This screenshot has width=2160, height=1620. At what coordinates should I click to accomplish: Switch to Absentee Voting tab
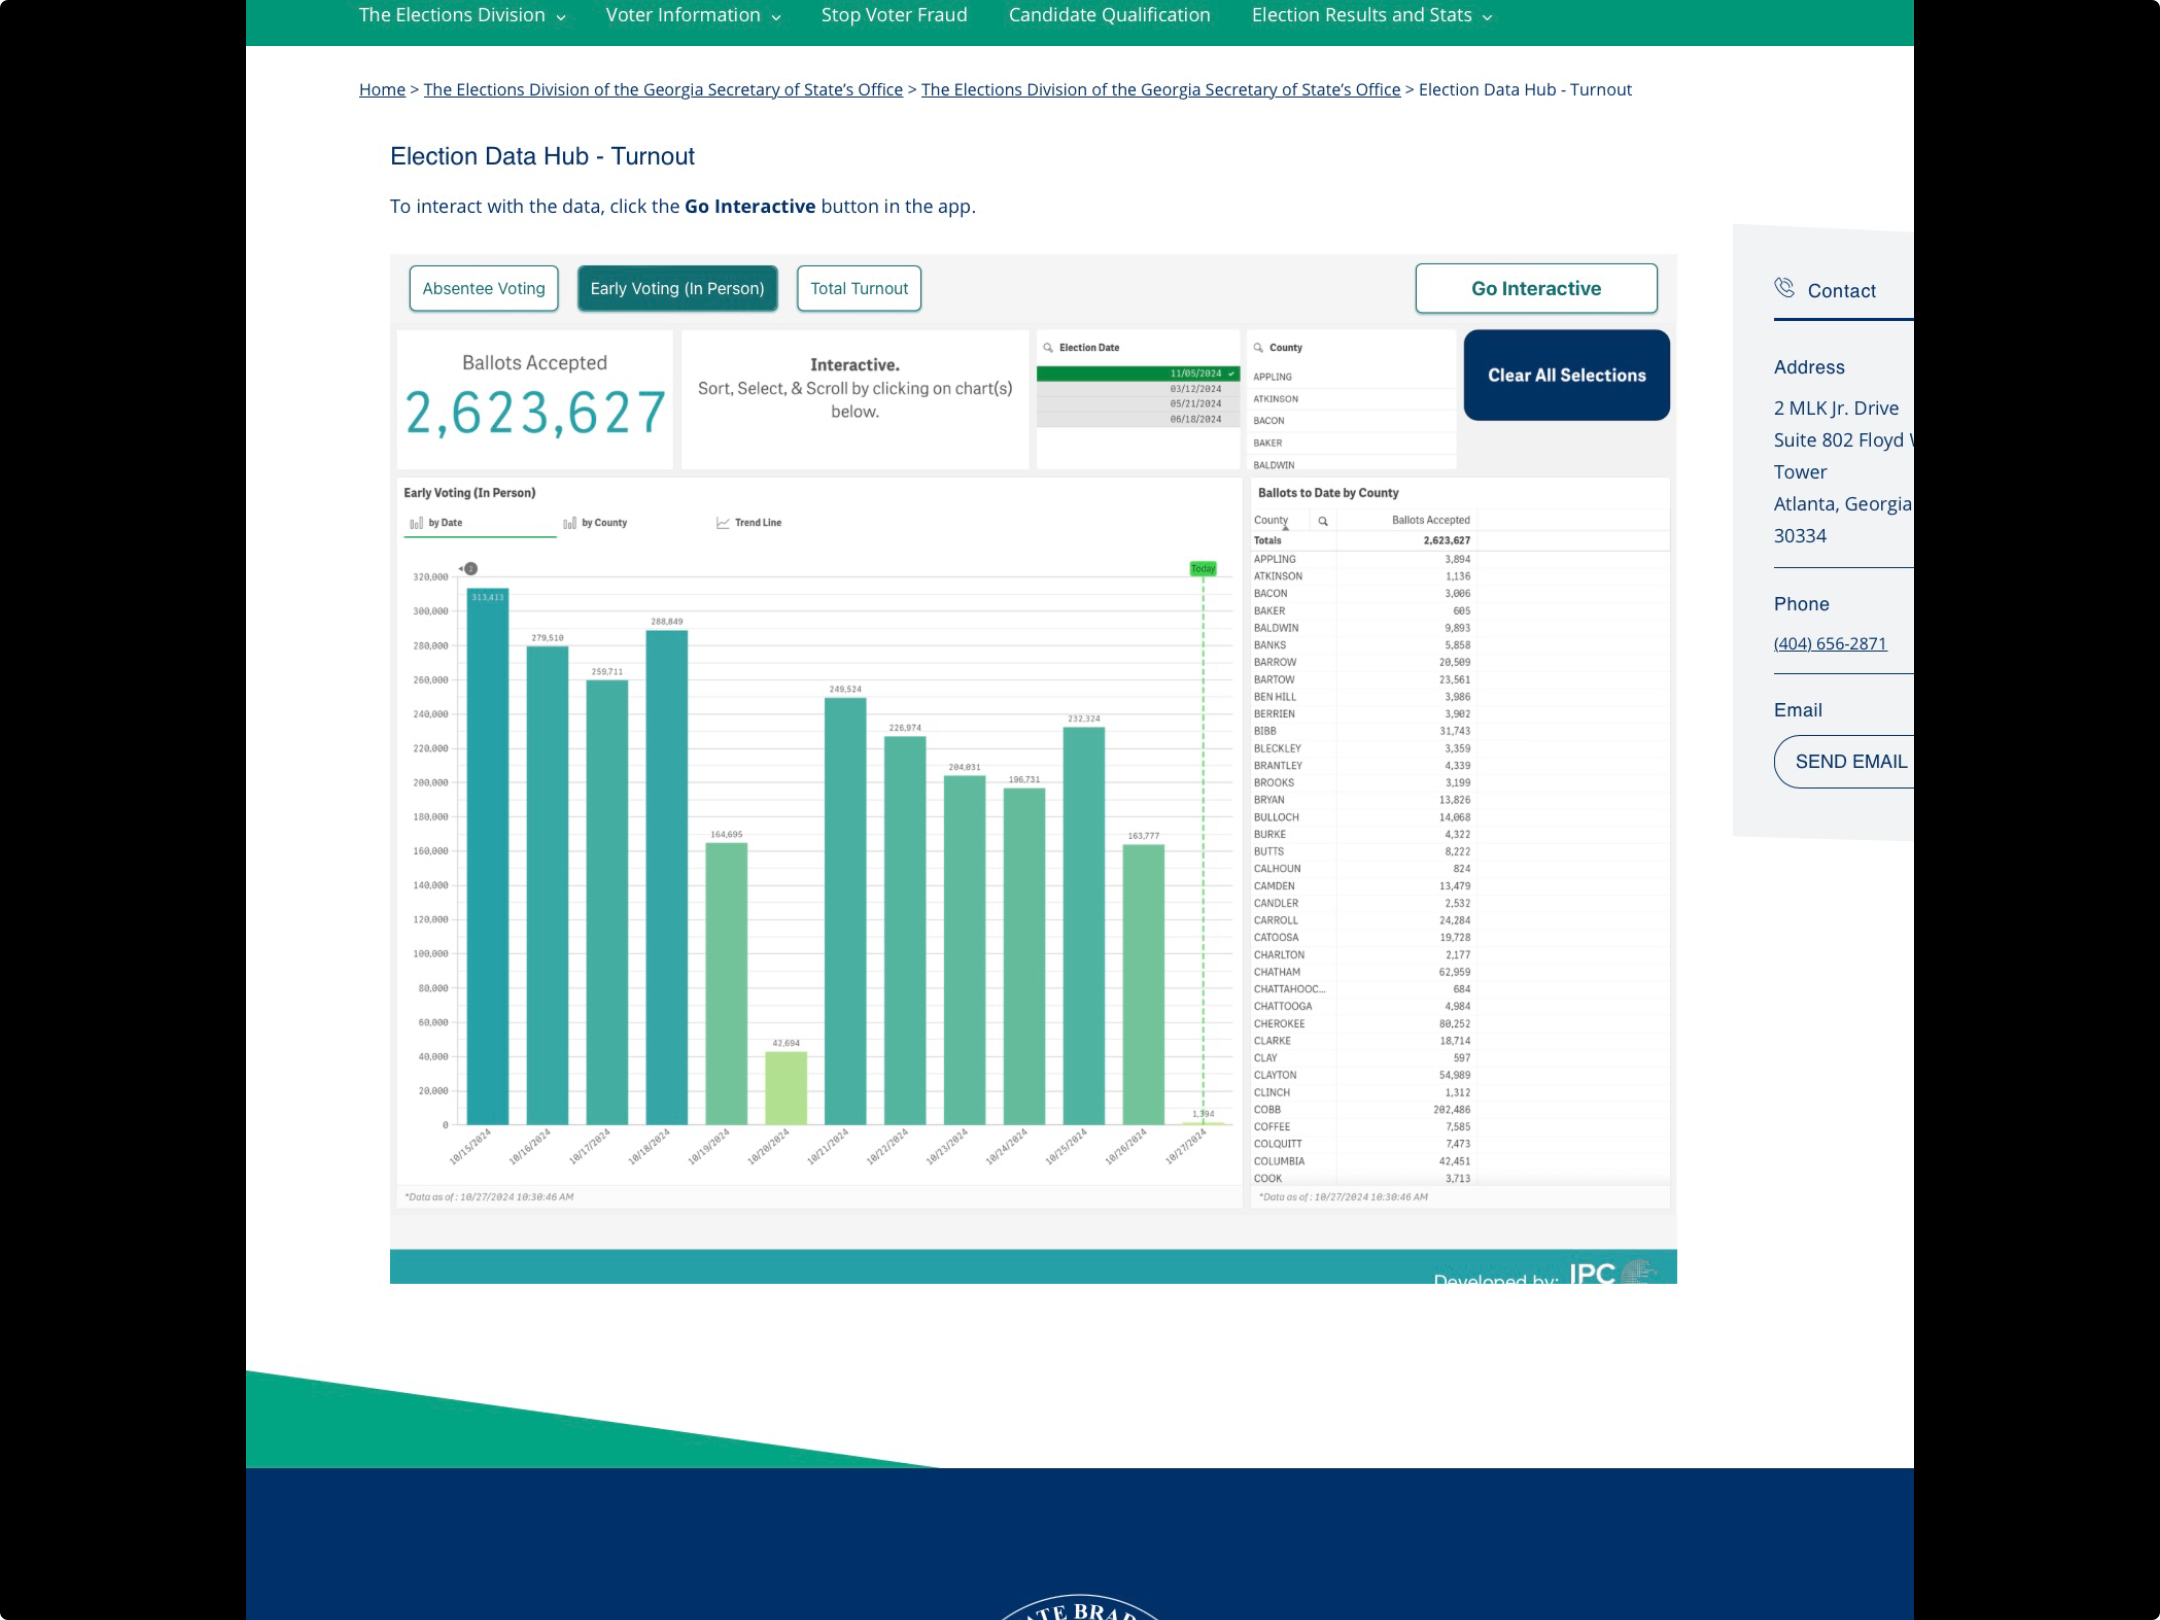[484, 289]
